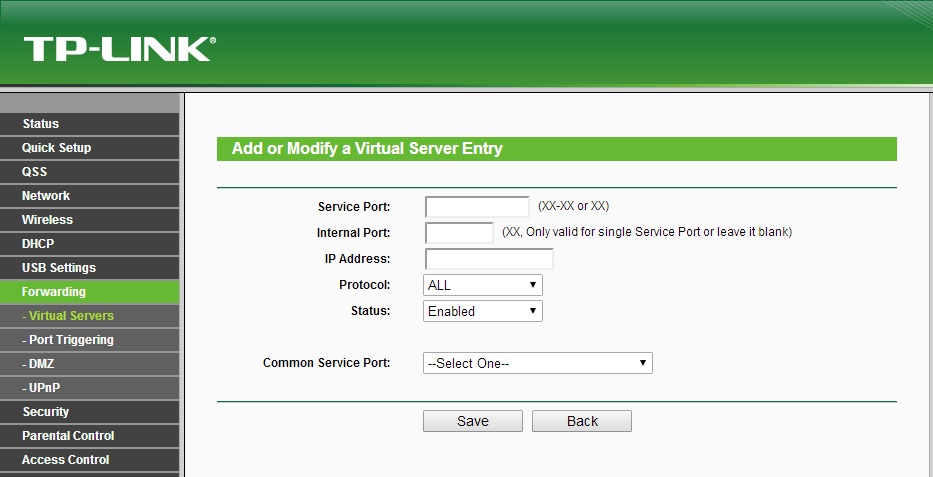Image resolution: width=933 pixels, height=477 pixels.
Task: Open the DMZ submenu page
Action: [x=38, y=364]
